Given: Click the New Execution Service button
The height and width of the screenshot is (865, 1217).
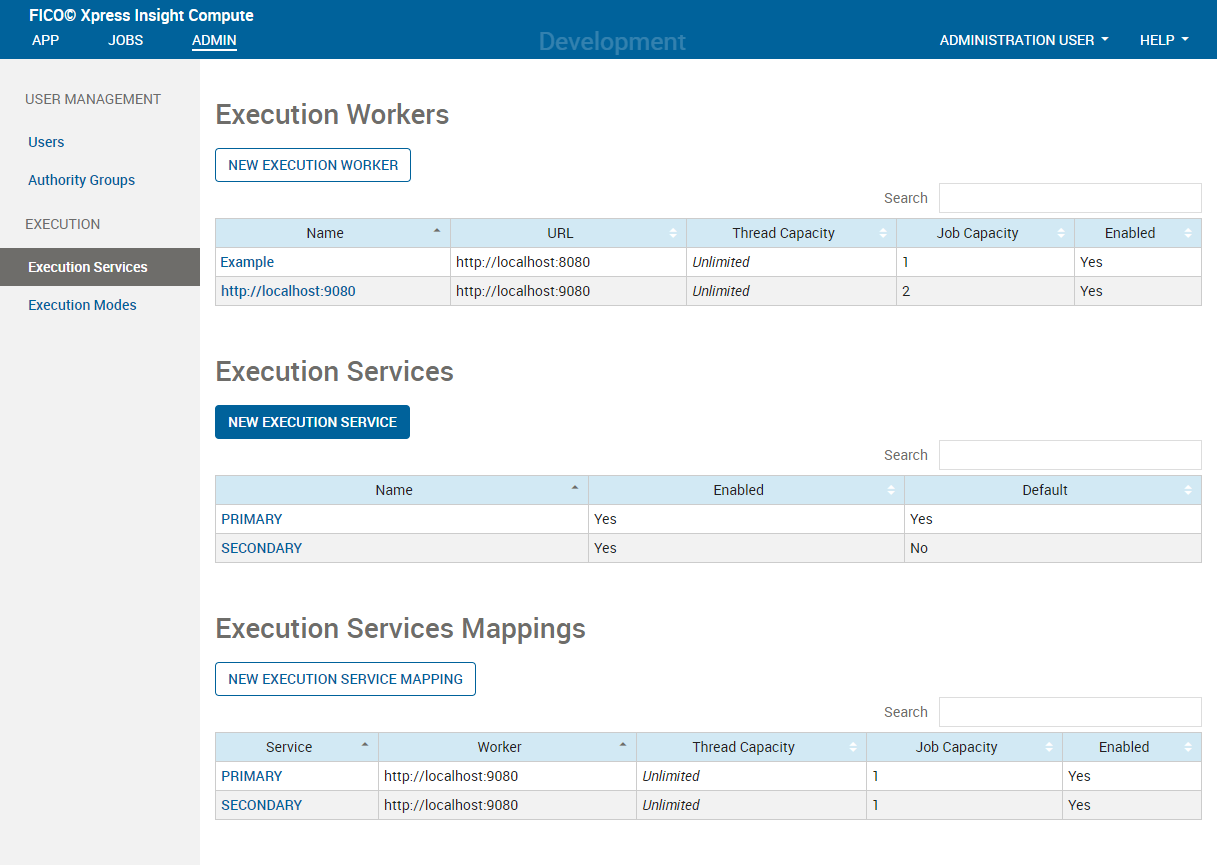Looking at the screenshot, I should click(x=312, y=422).
